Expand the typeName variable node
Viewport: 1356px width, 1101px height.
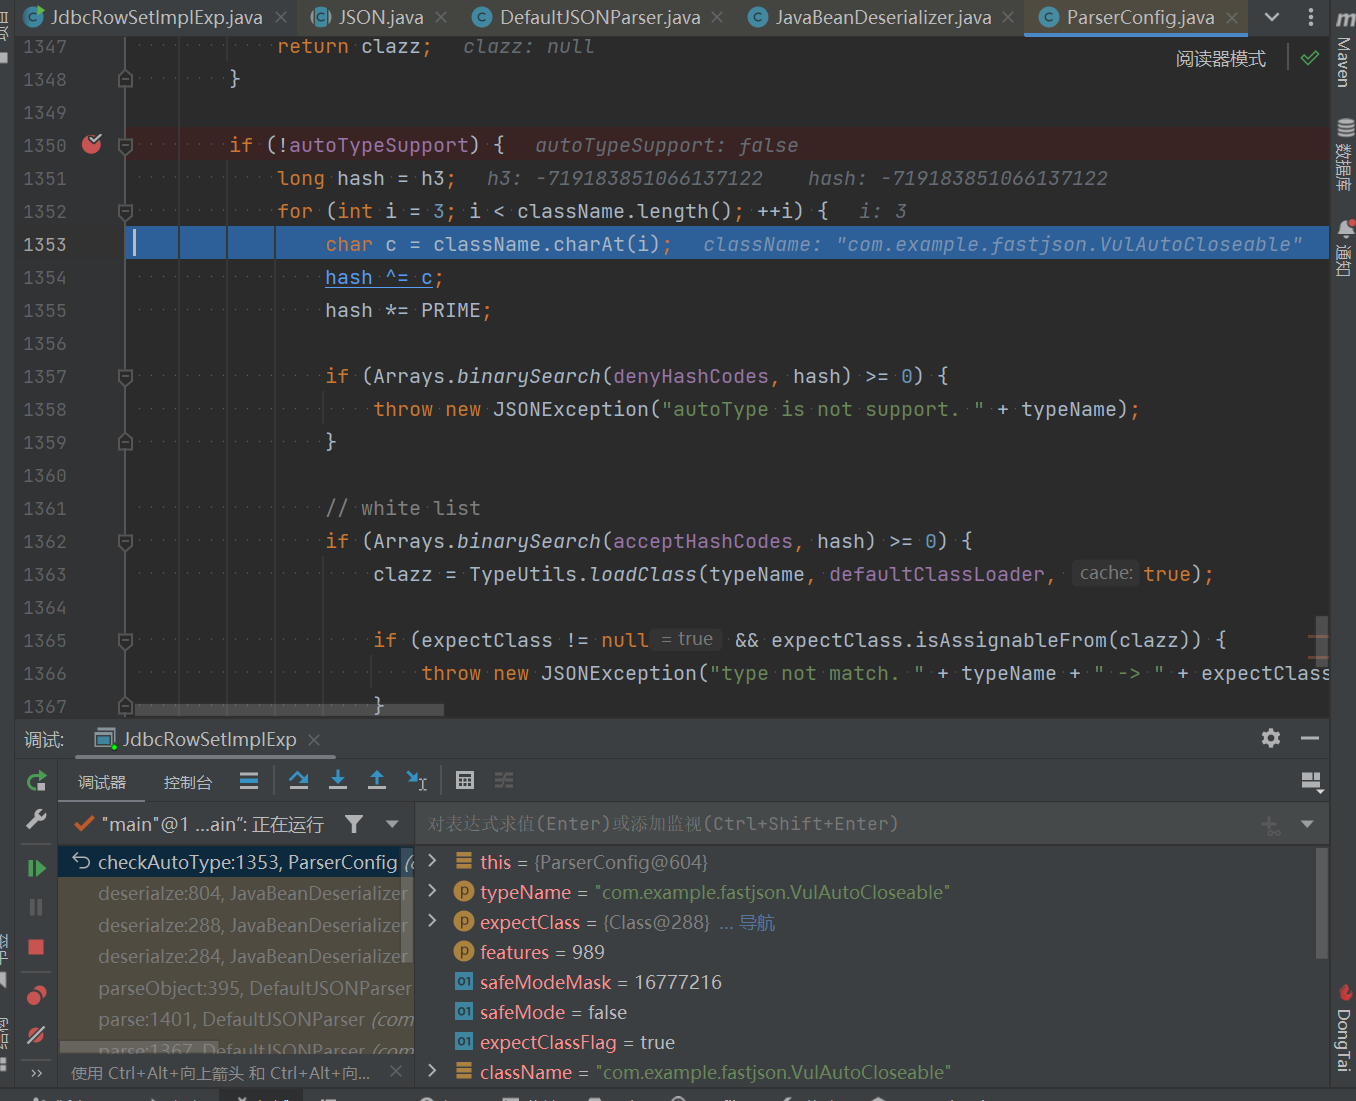click(x=432, y=890)
